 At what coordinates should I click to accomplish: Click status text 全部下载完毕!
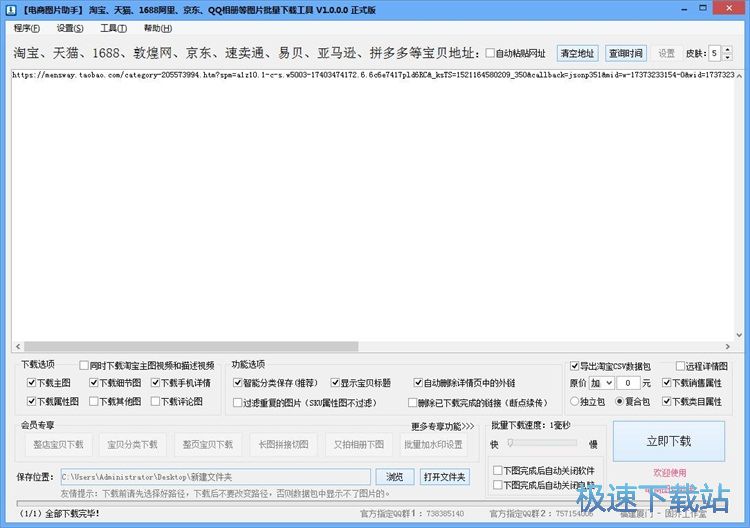72,514
